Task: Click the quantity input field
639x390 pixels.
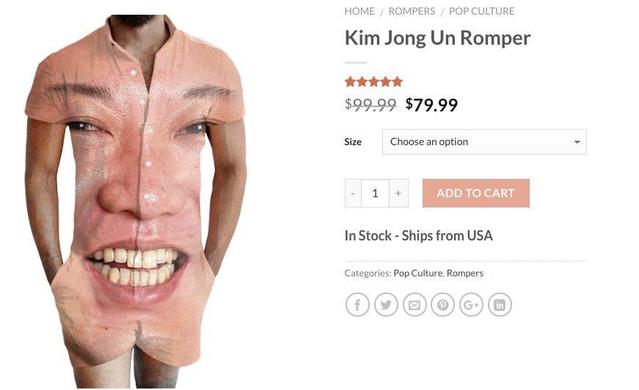Action: [375, 193]
